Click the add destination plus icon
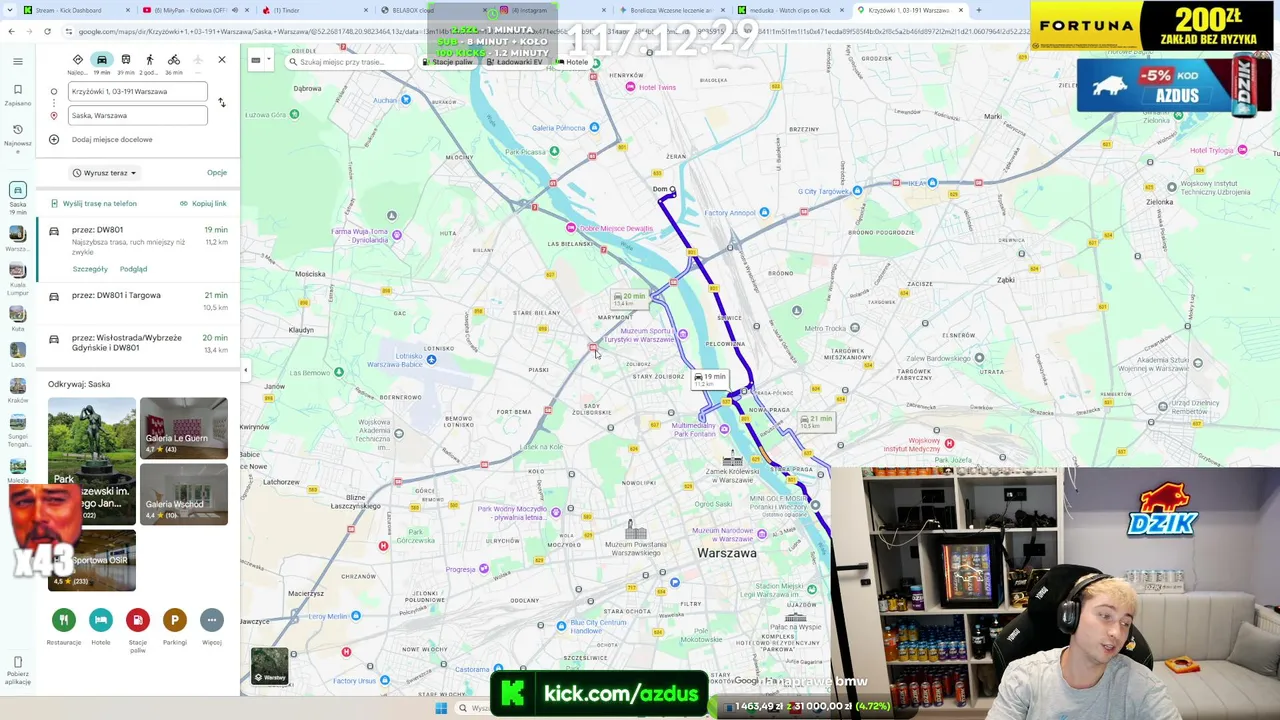This screenshot has width=1280, height=720. pos(54,139)
